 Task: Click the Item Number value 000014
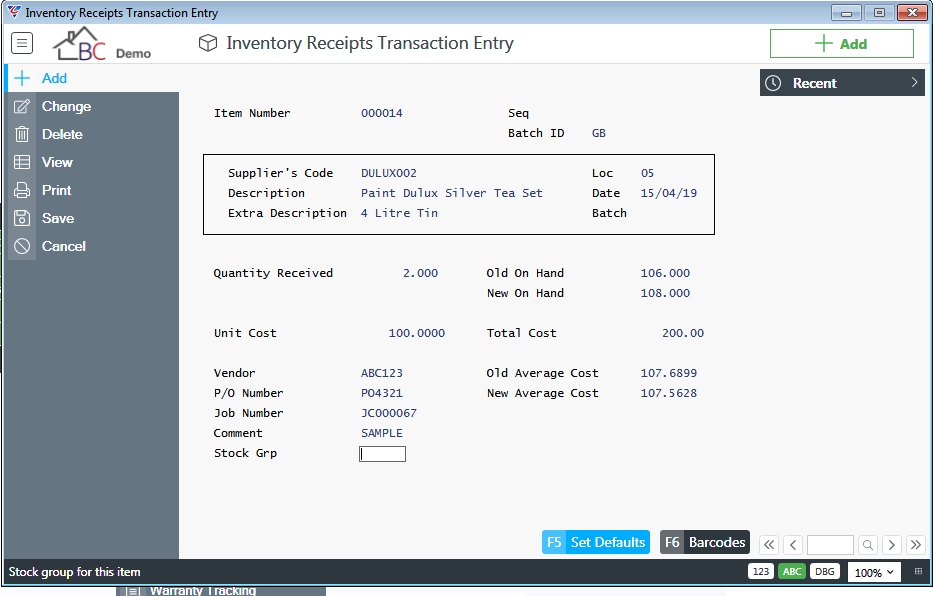(382, 113)
